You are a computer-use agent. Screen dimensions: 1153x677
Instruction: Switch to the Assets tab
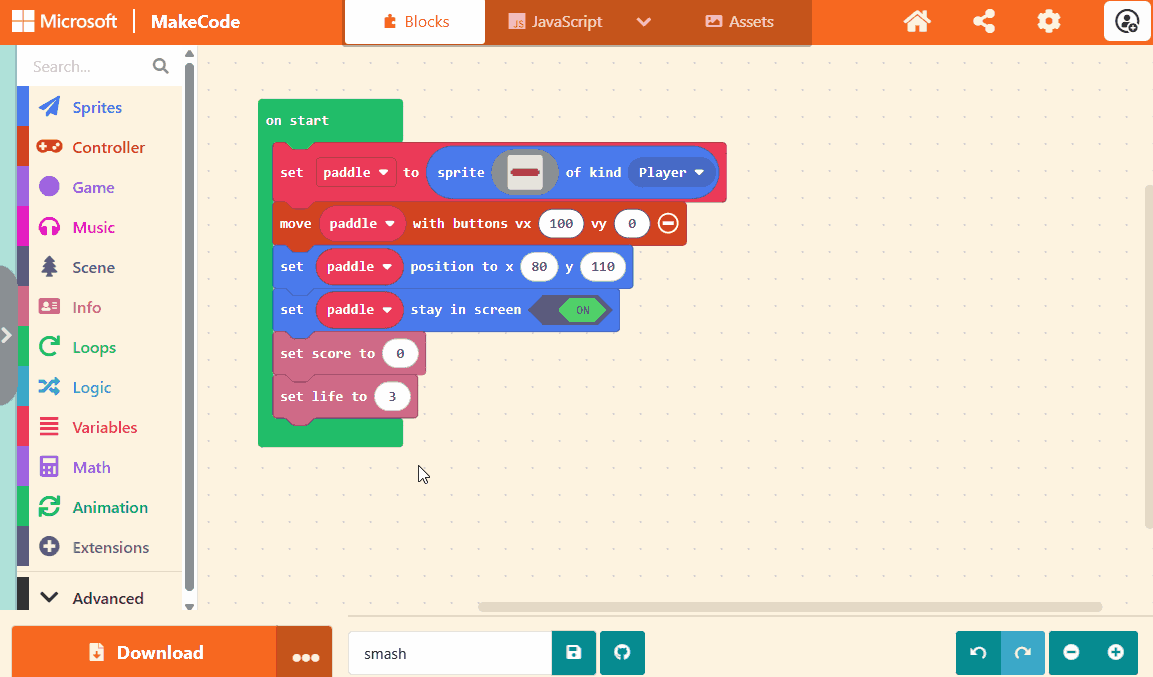(x=739, y=22)
